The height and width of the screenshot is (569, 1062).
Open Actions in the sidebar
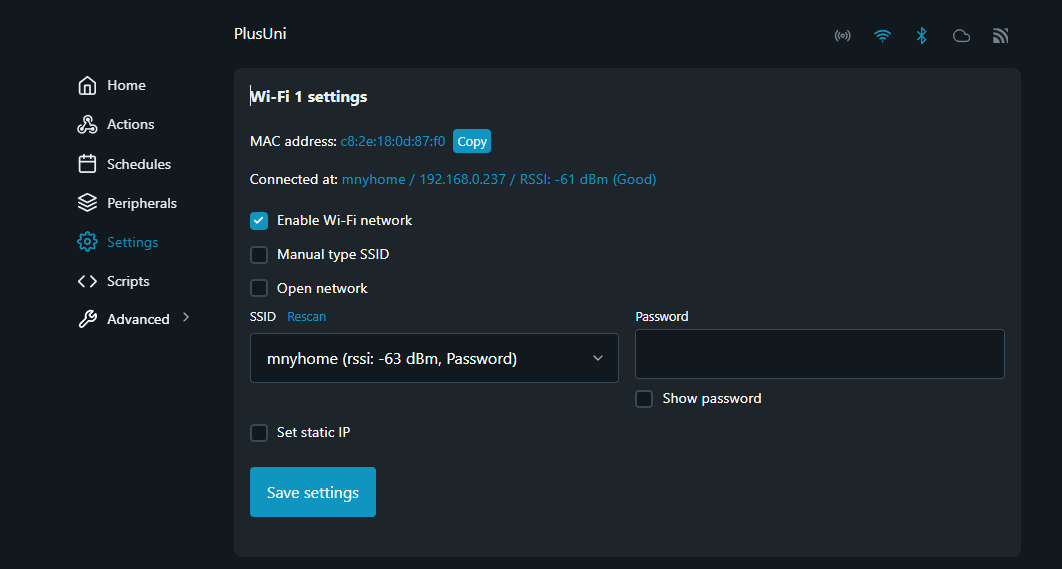click(x=130, y=125)
